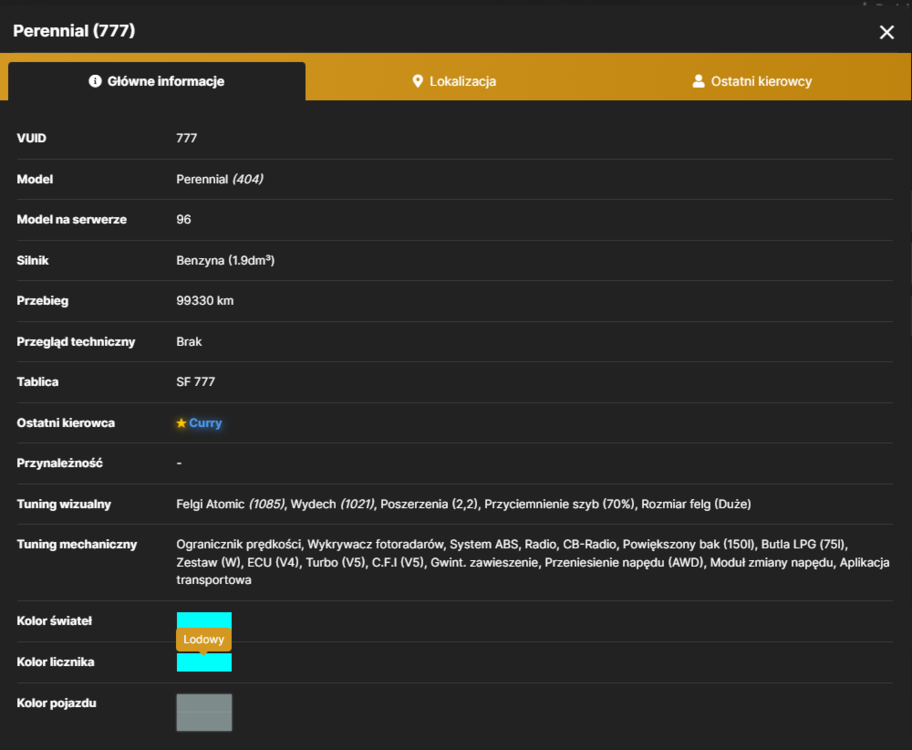Click the person icon beside Ostatni kierowcy
The width and height of the screenshot is (912, 750).
698,81
